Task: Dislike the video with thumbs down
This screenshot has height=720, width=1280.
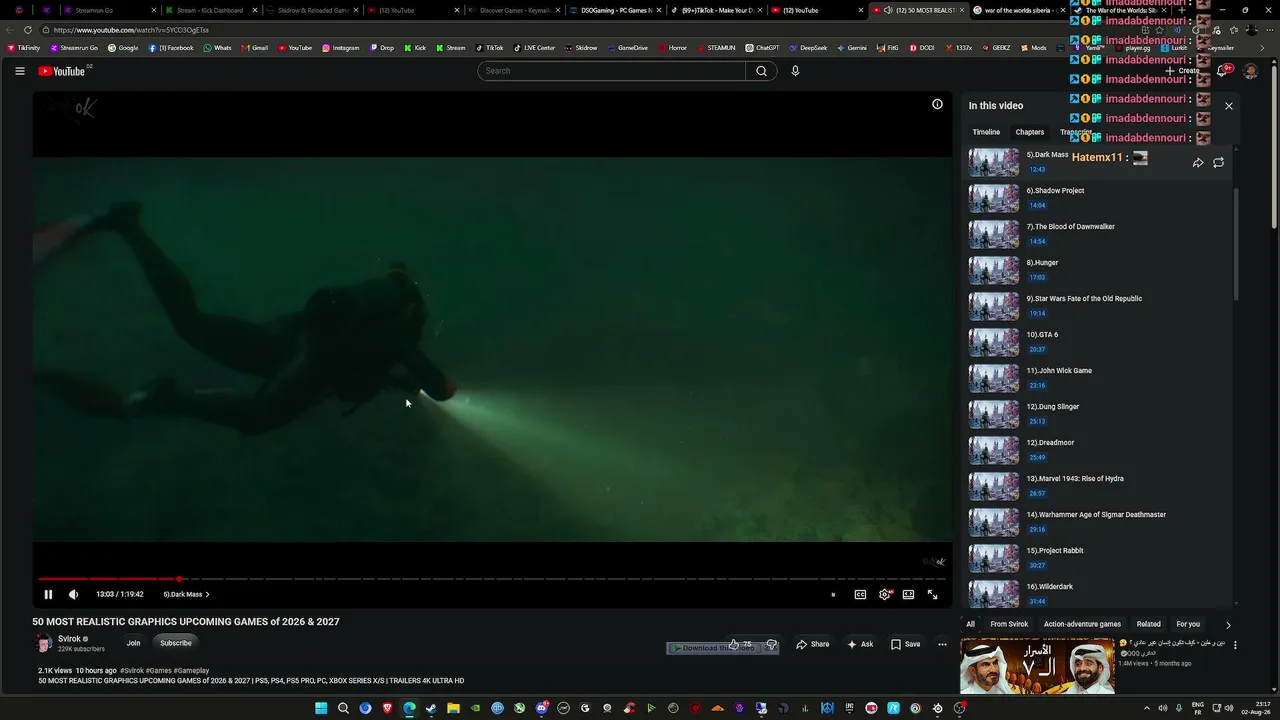Action: (x=771, y=644)
